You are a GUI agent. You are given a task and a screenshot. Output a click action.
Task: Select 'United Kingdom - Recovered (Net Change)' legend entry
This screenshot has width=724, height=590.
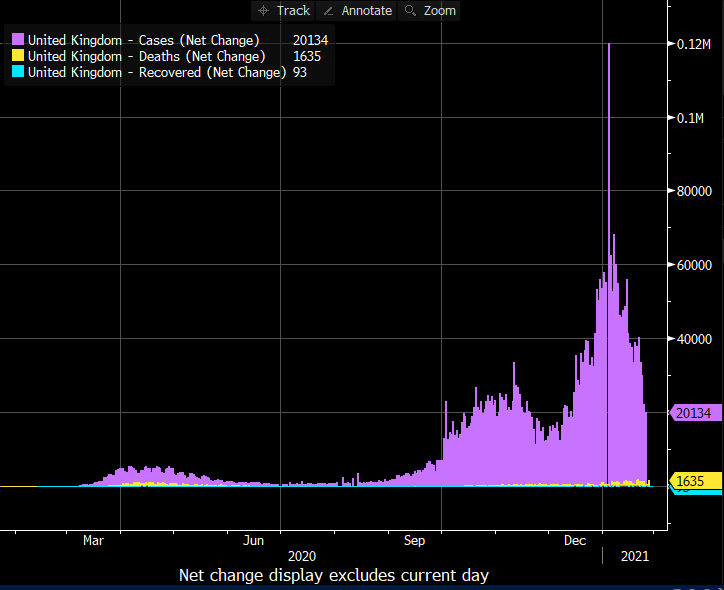[157, 72]
